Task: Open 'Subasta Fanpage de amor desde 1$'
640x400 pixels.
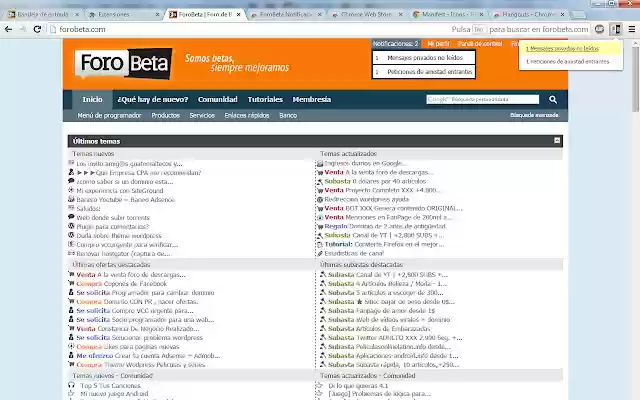Action: pos(382,311)
